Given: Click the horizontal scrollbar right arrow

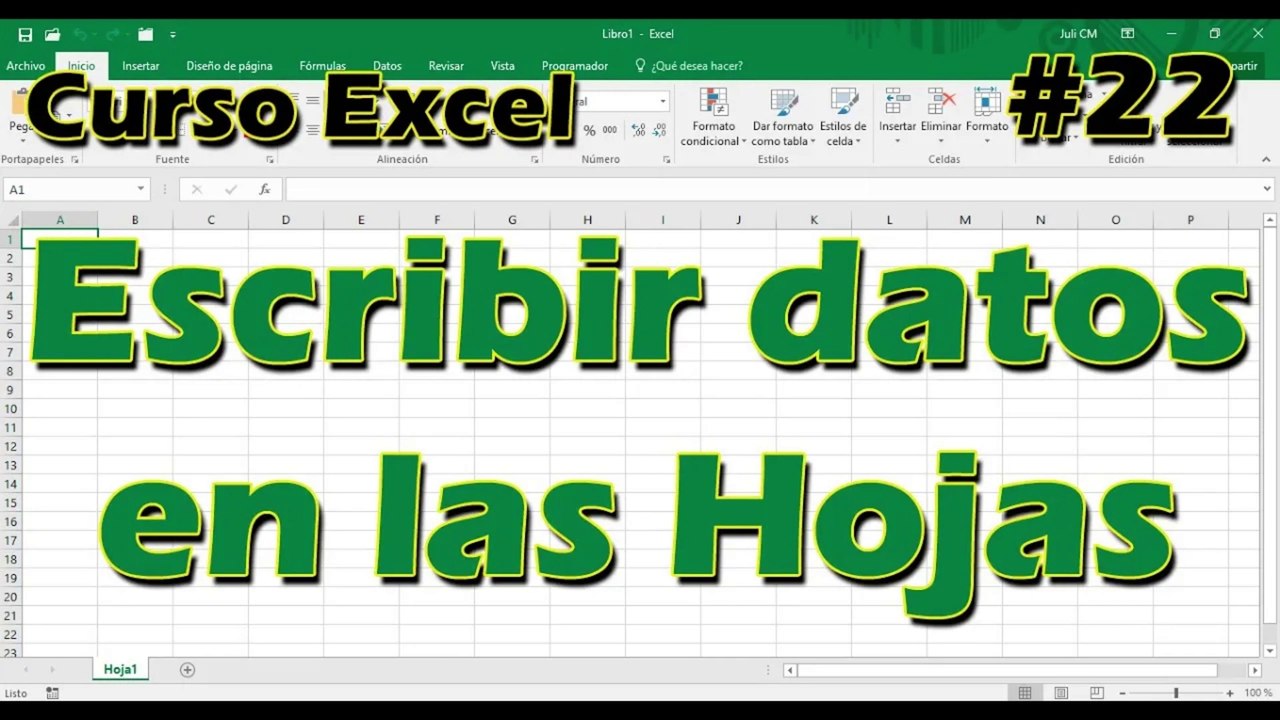Looking at the screenshot, I should (1255, 670).
